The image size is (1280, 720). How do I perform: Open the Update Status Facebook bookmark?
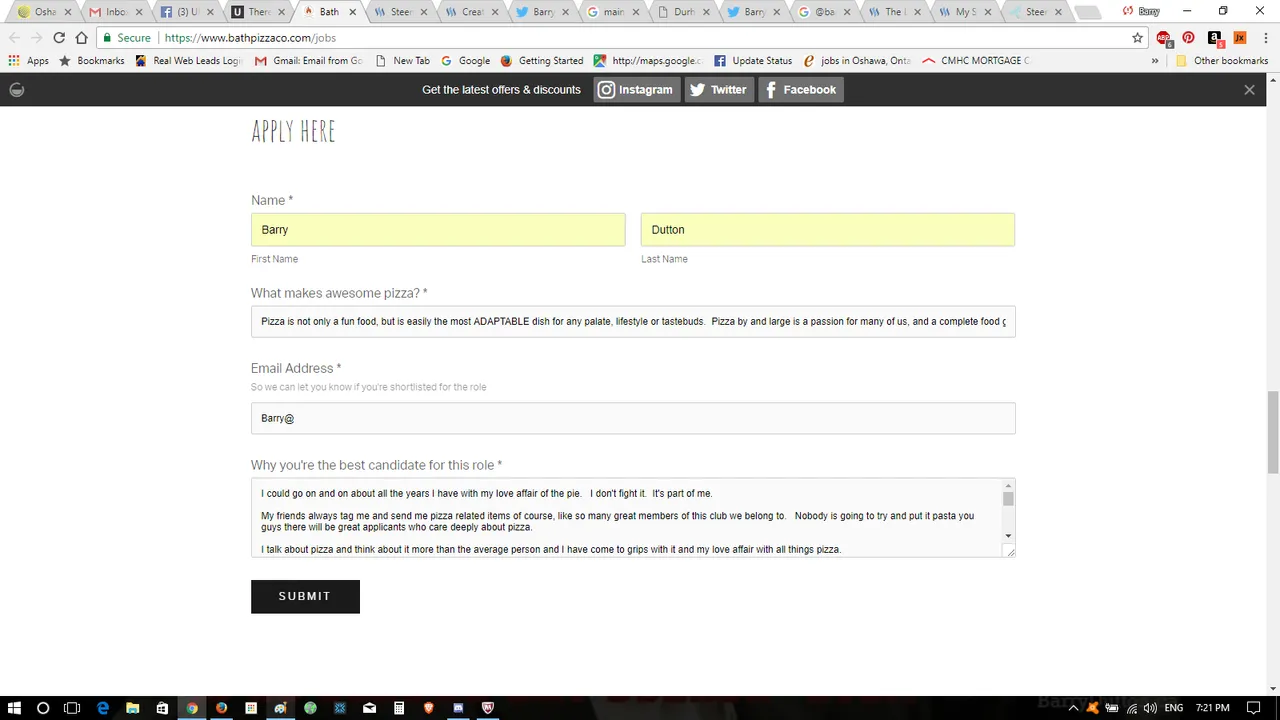pyautogui.click(x=753, y=61)
